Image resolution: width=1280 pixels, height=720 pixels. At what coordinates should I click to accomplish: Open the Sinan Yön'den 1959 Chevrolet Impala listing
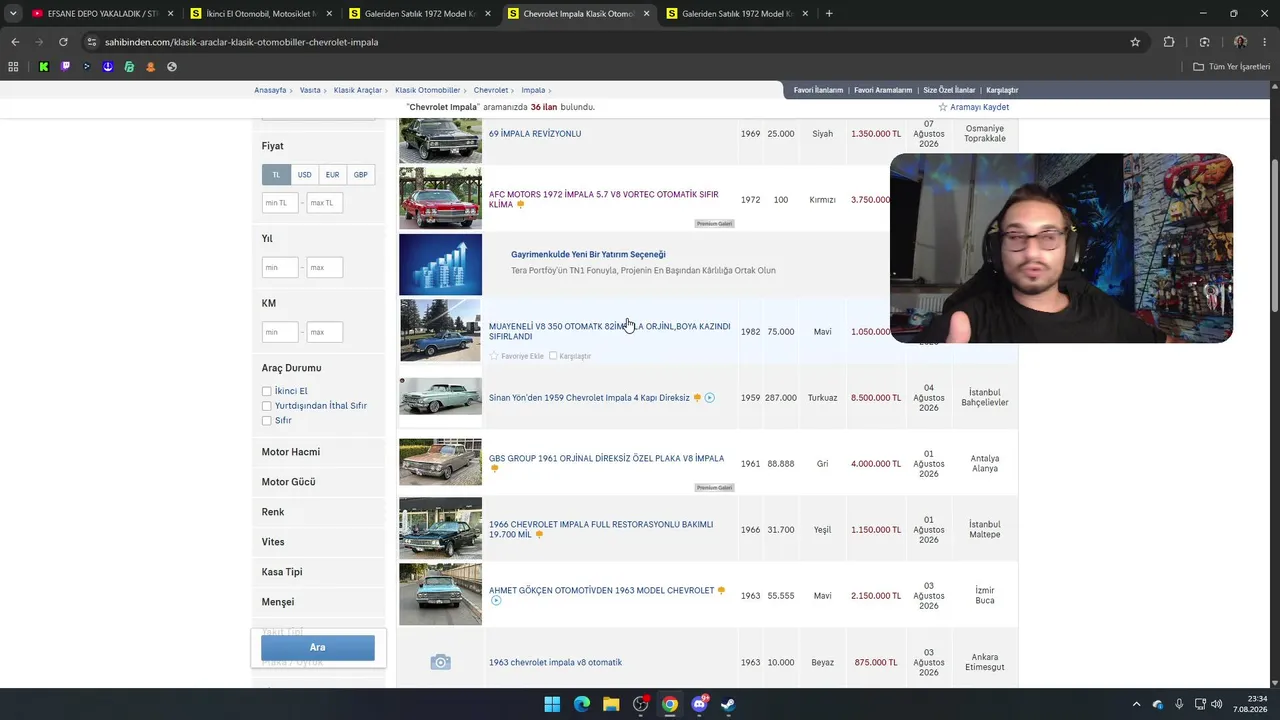589,398
